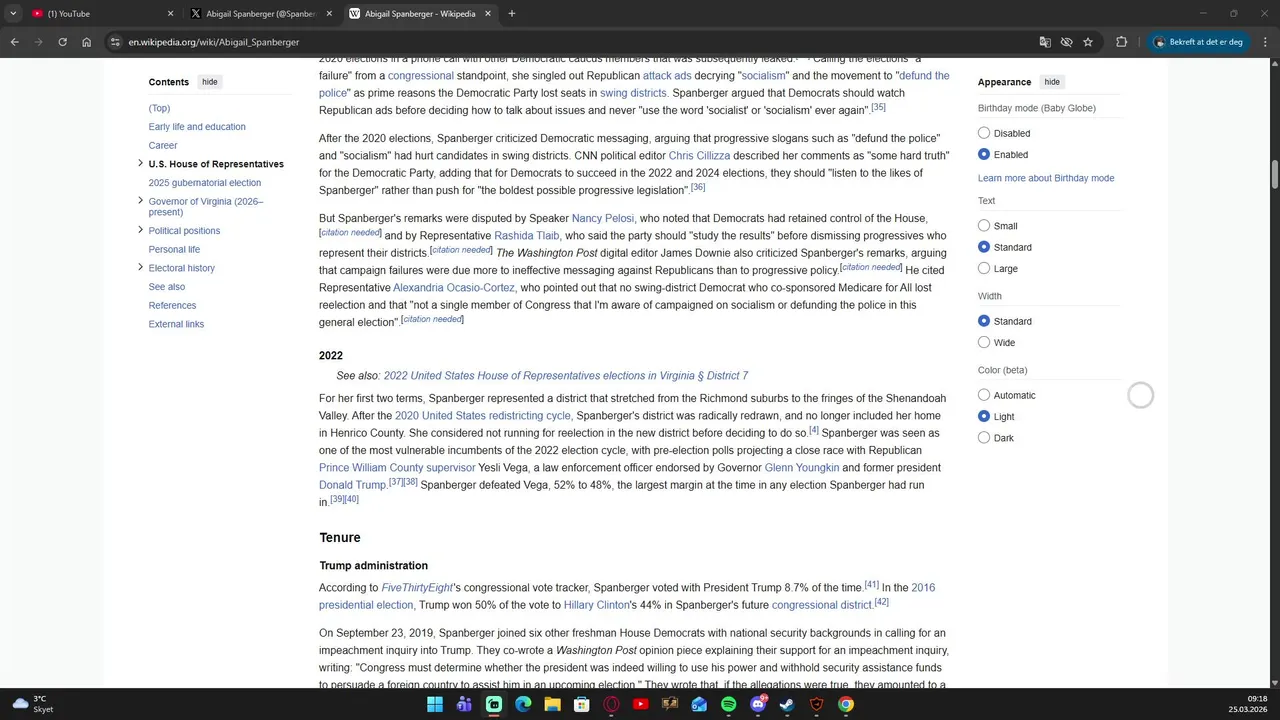Open Learn more about Birthday mode link

pos(1046,178)
